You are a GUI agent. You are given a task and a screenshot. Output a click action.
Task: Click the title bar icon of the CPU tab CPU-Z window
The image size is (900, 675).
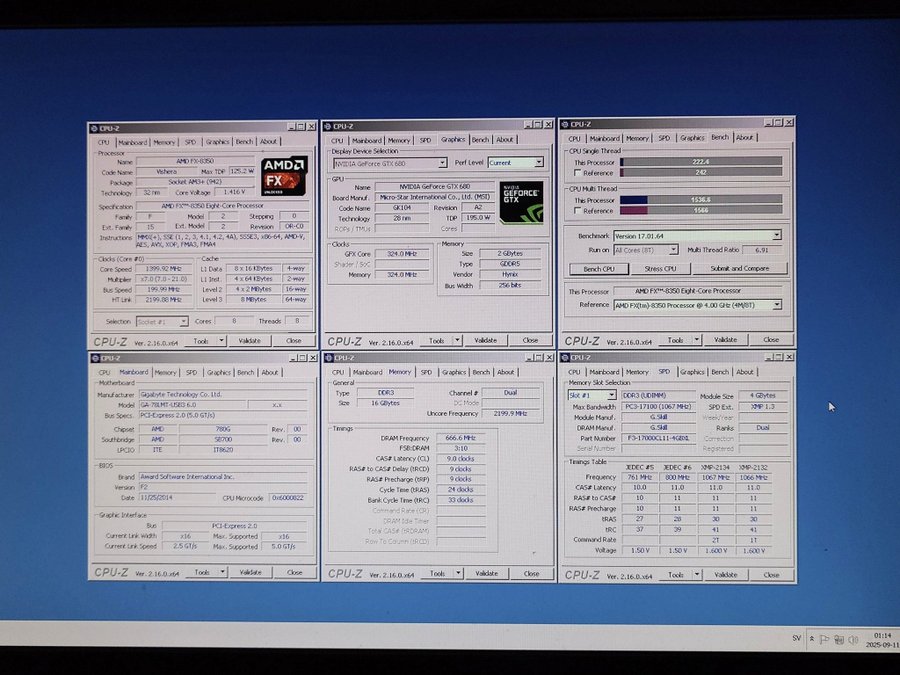(x=94, y=128)
